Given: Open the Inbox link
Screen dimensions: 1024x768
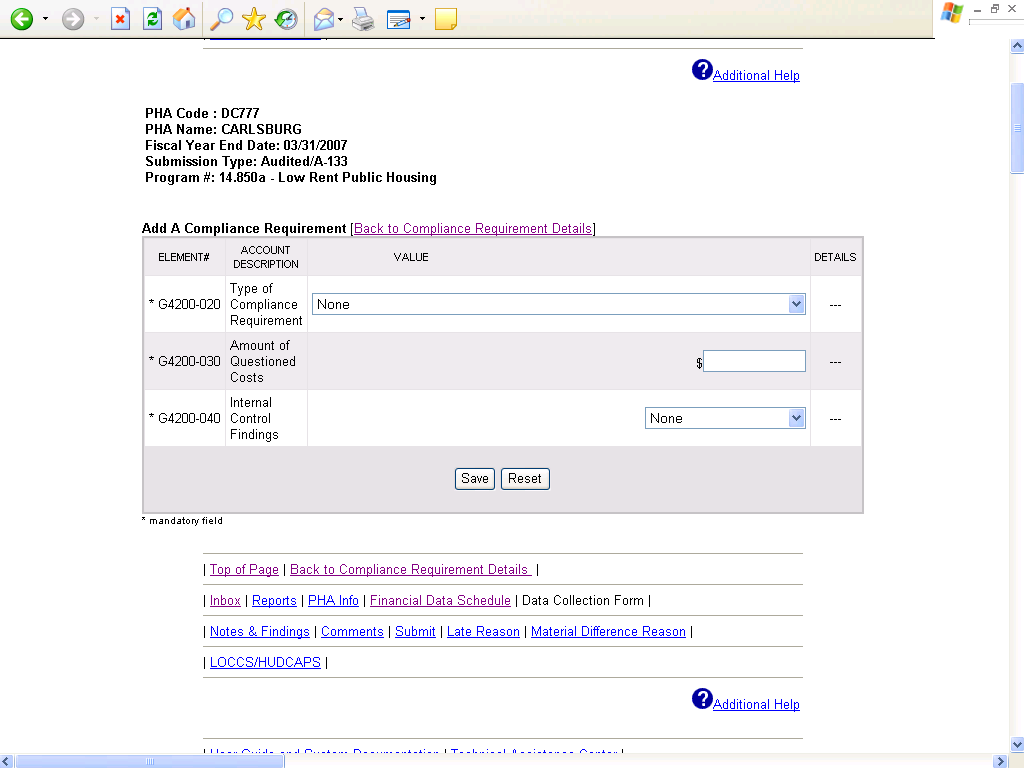Looking at the screenshot, I should tap(225, 600).
